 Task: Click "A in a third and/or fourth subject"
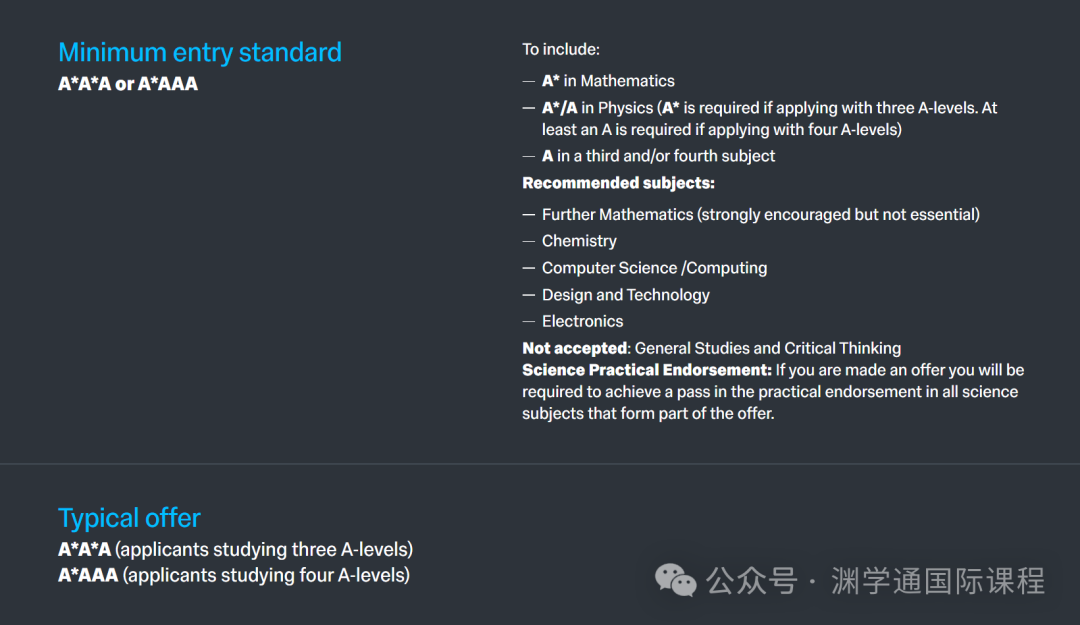(x=658, y=156)
